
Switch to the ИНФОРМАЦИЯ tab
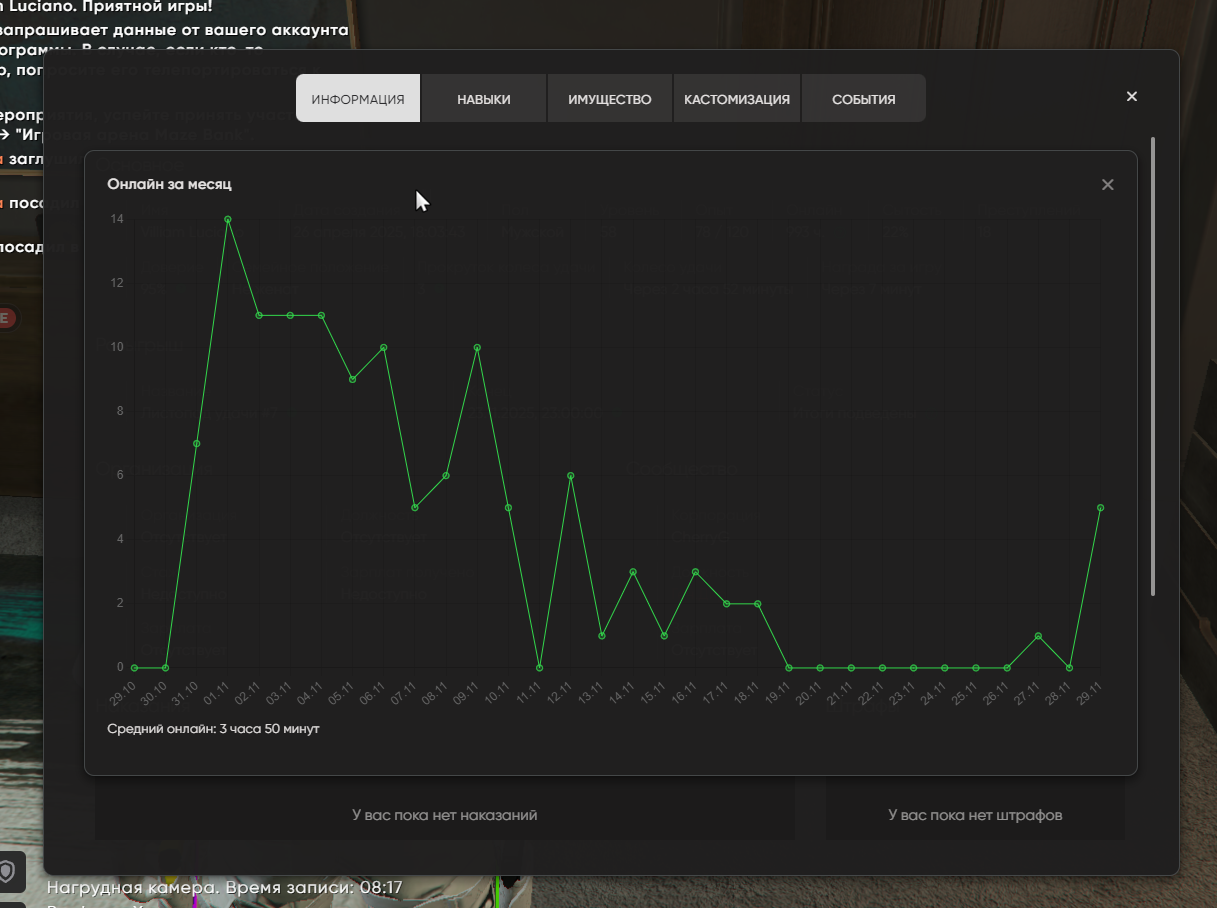[358, 99]
